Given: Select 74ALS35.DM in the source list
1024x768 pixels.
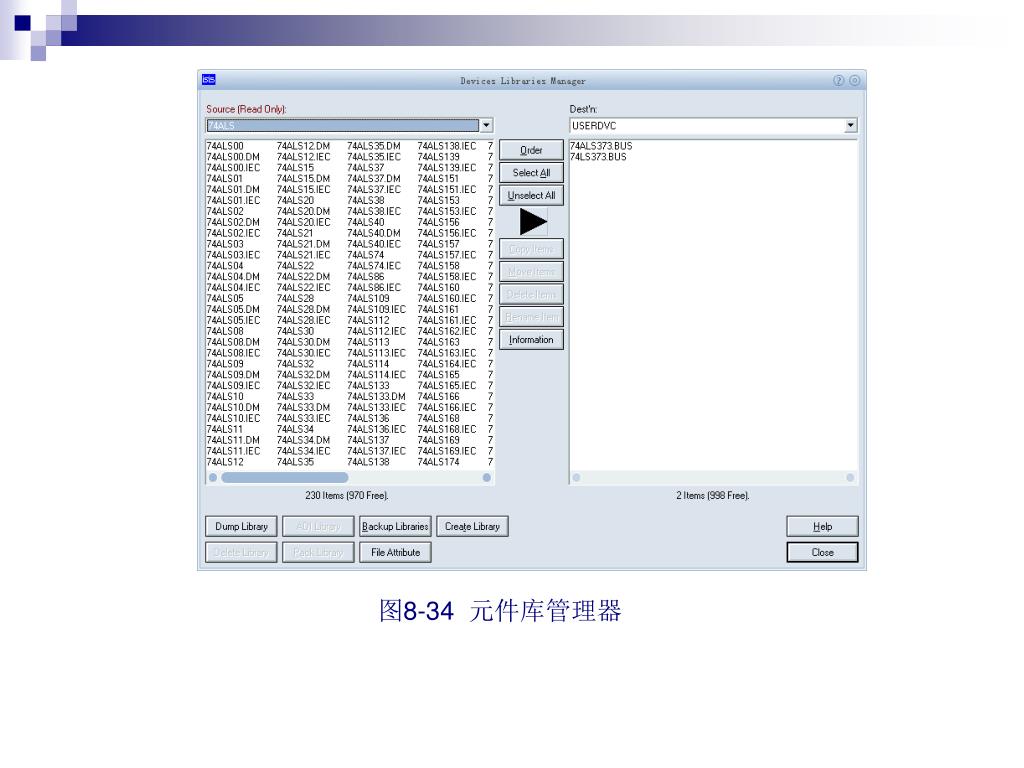Looking at the screenshot, I should pos(374,146).
